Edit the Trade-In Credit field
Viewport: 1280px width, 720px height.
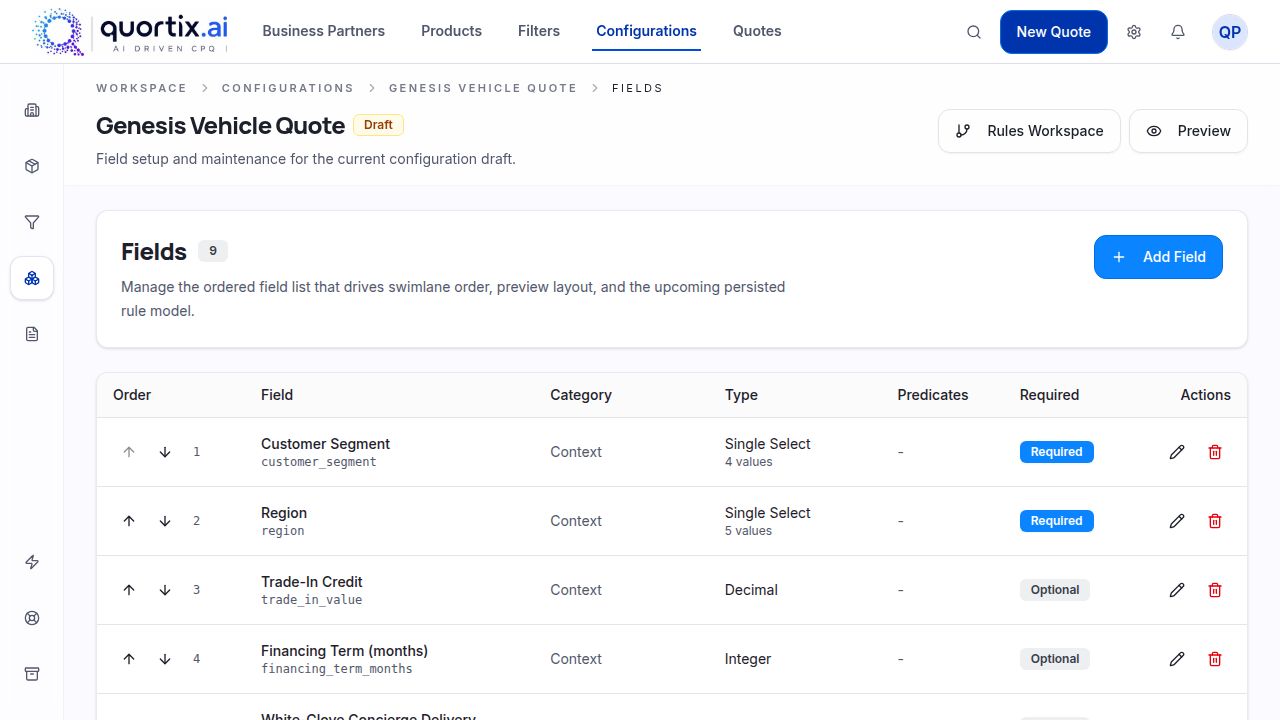click(1177, 590)
